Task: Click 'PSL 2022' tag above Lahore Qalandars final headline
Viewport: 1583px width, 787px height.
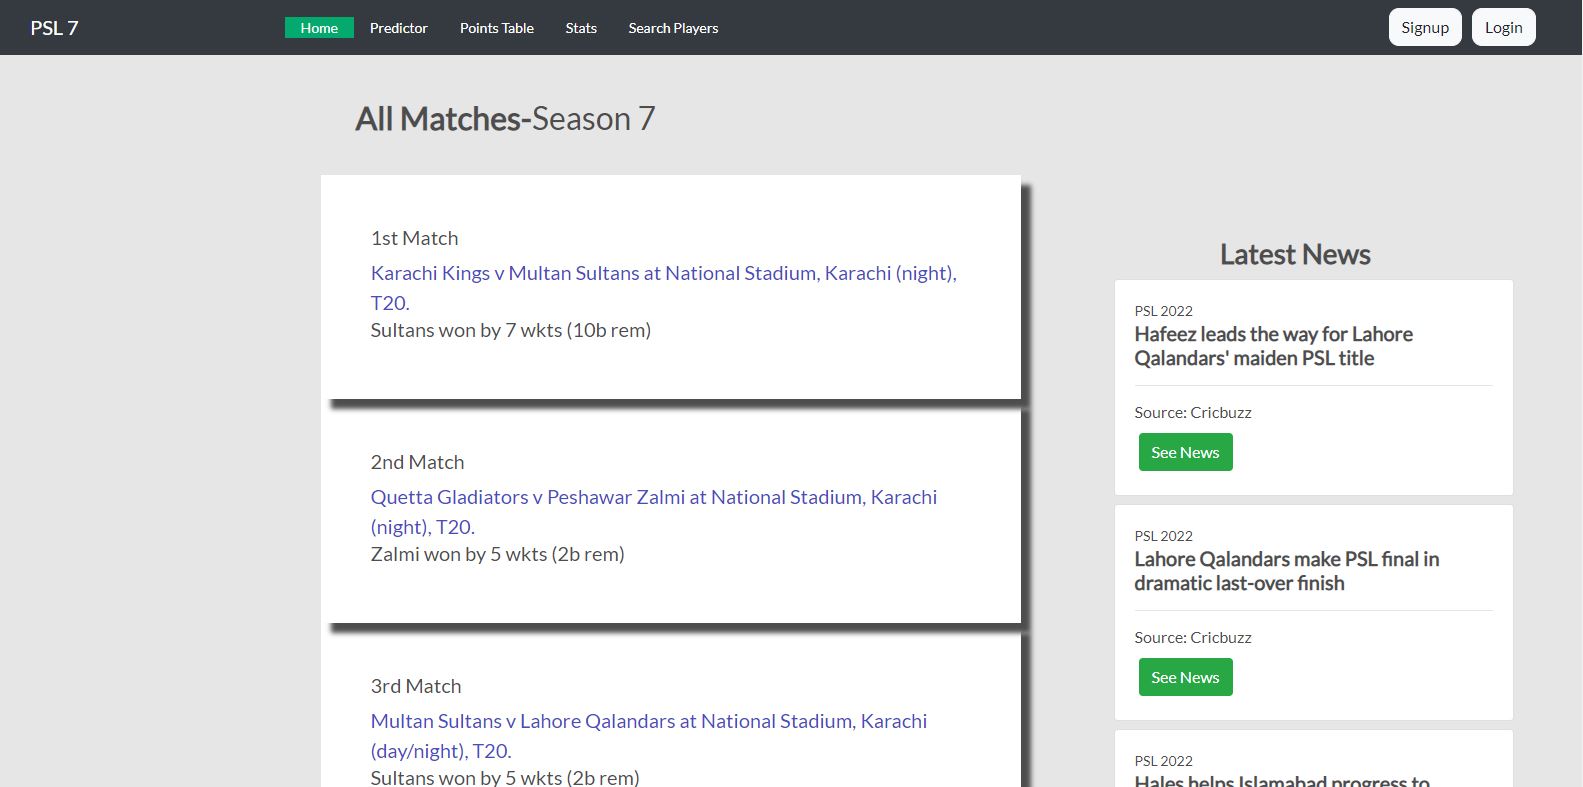Action: (x=1164, y=536)
